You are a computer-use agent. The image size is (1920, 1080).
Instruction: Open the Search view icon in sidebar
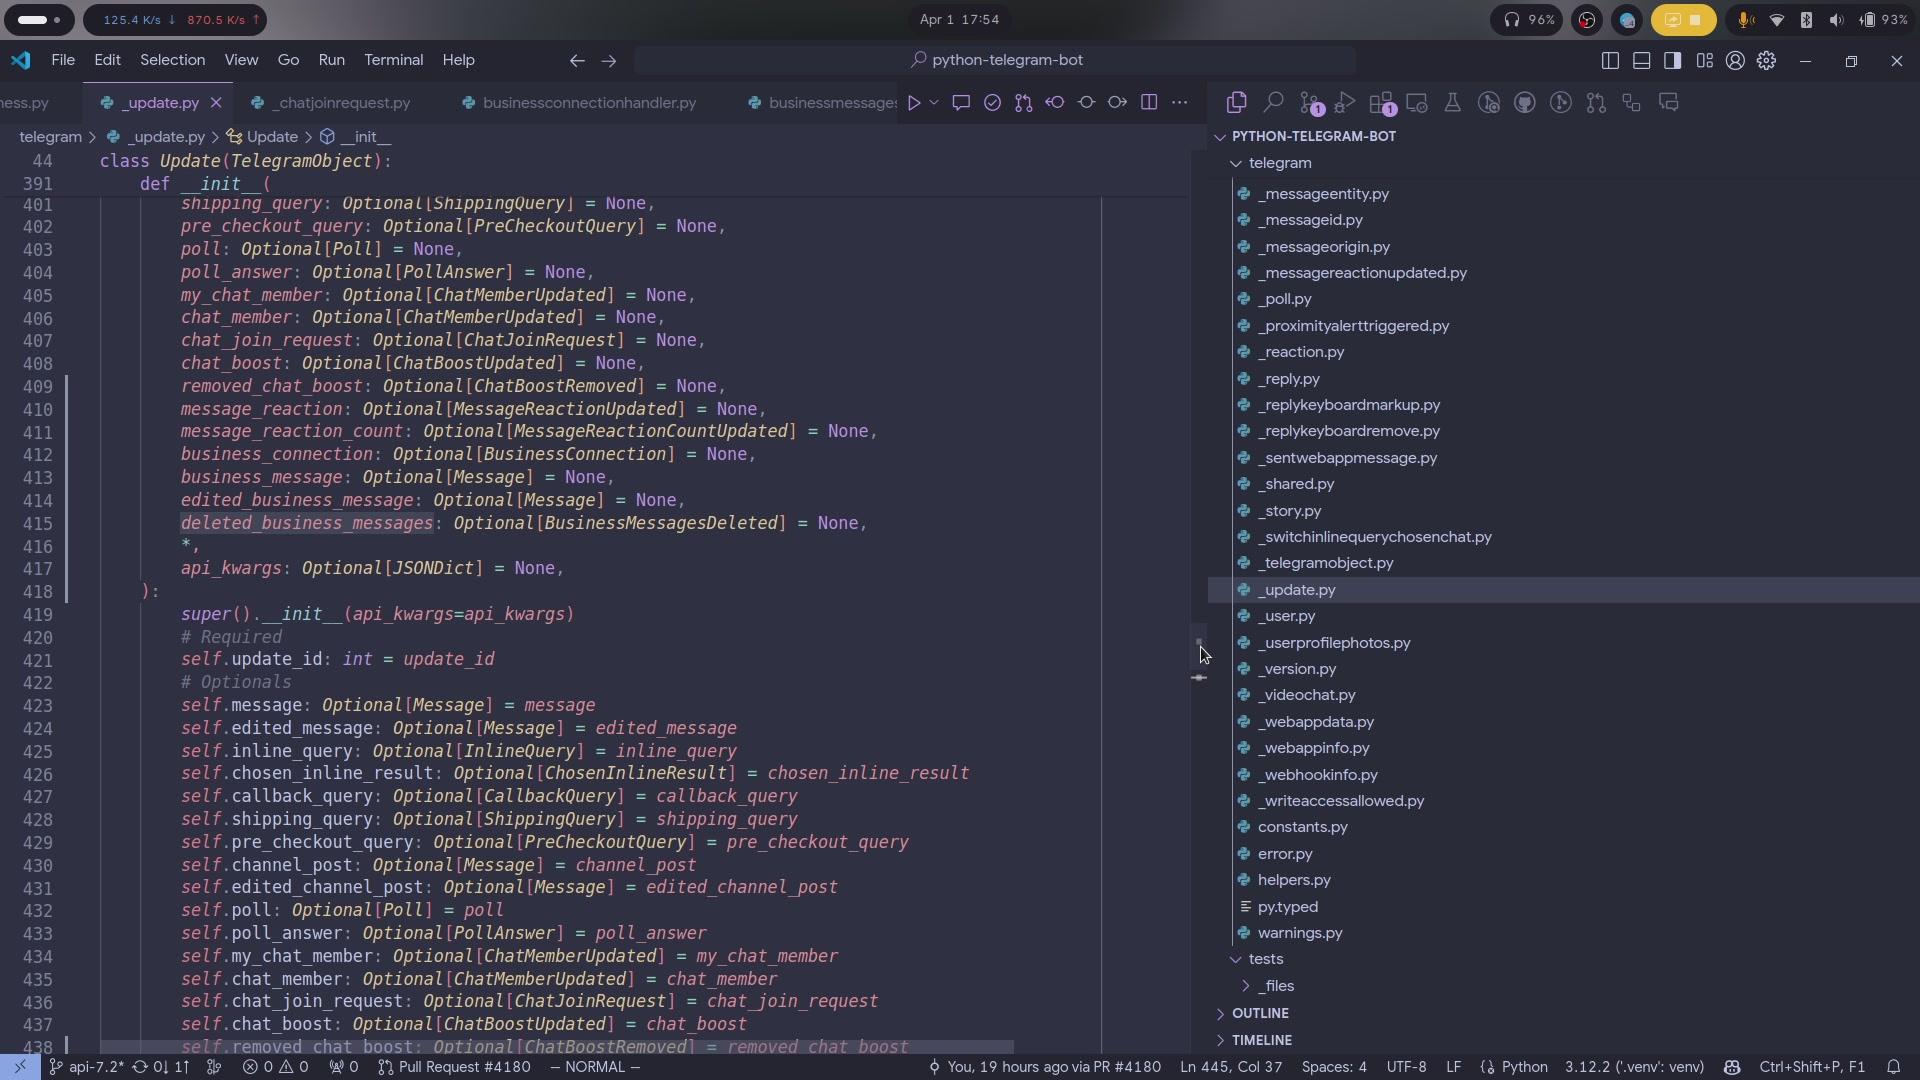1273,102
